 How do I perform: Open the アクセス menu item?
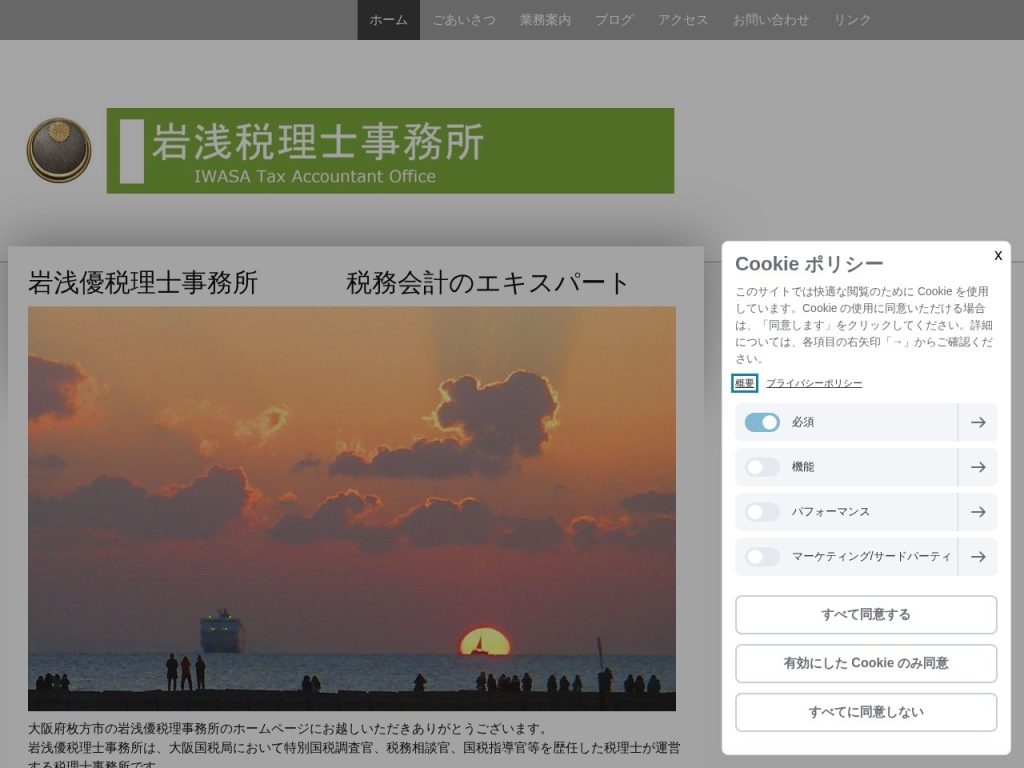coord(682,20)
